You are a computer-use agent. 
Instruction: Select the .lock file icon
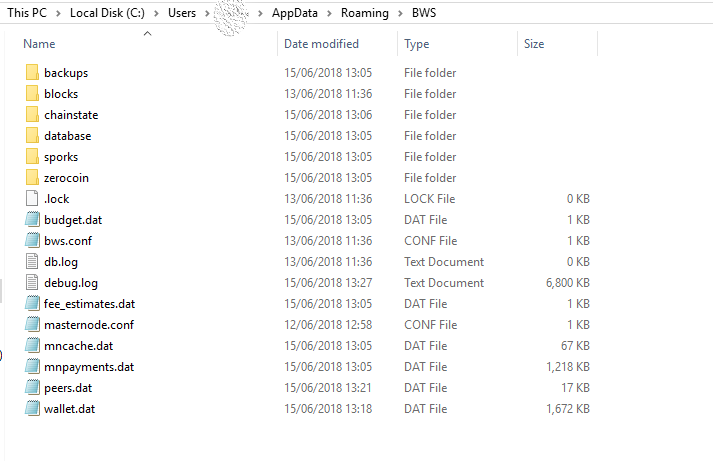(32, 198)
